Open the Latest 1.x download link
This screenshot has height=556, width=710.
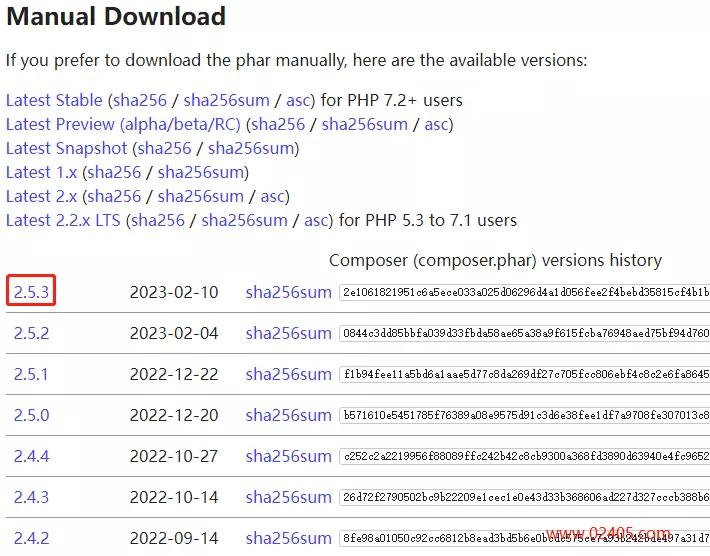click(x=42, y=172)
